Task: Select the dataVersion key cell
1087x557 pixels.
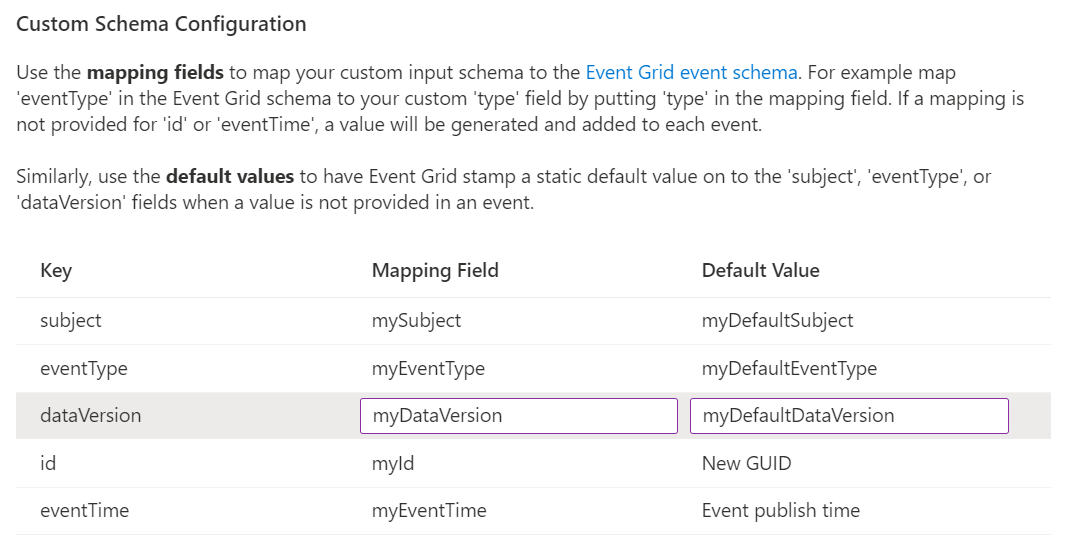Action: (91, 415)
